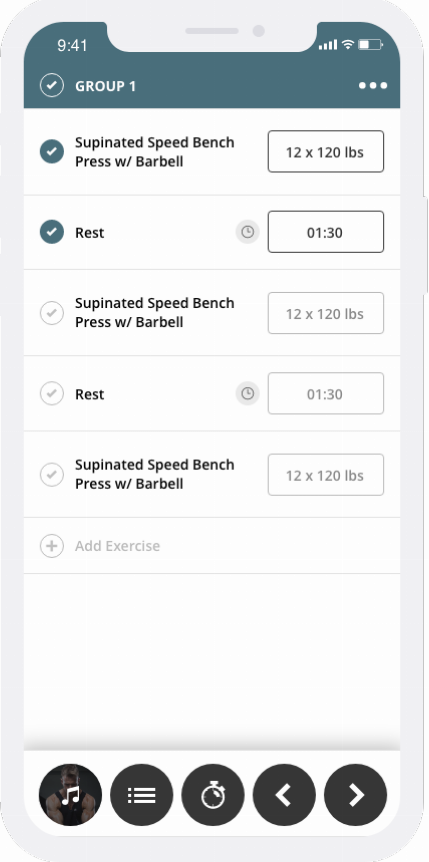429x862 pixels.
Task: Go to previous group arrow
Action: pos(284,794)
